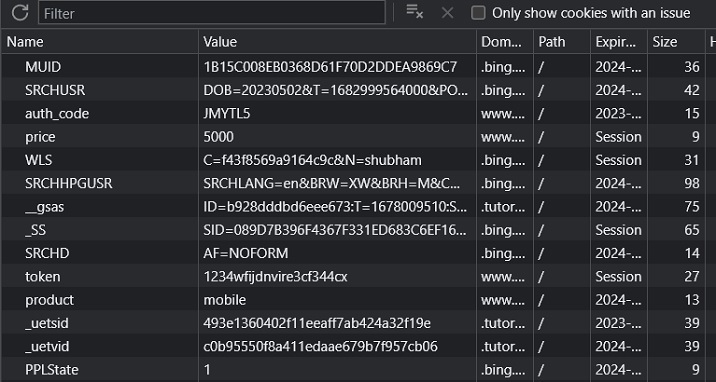The width and height of the screenshot is (716, 382).
Task: Select the price cookie row
Action: (358, 136)
